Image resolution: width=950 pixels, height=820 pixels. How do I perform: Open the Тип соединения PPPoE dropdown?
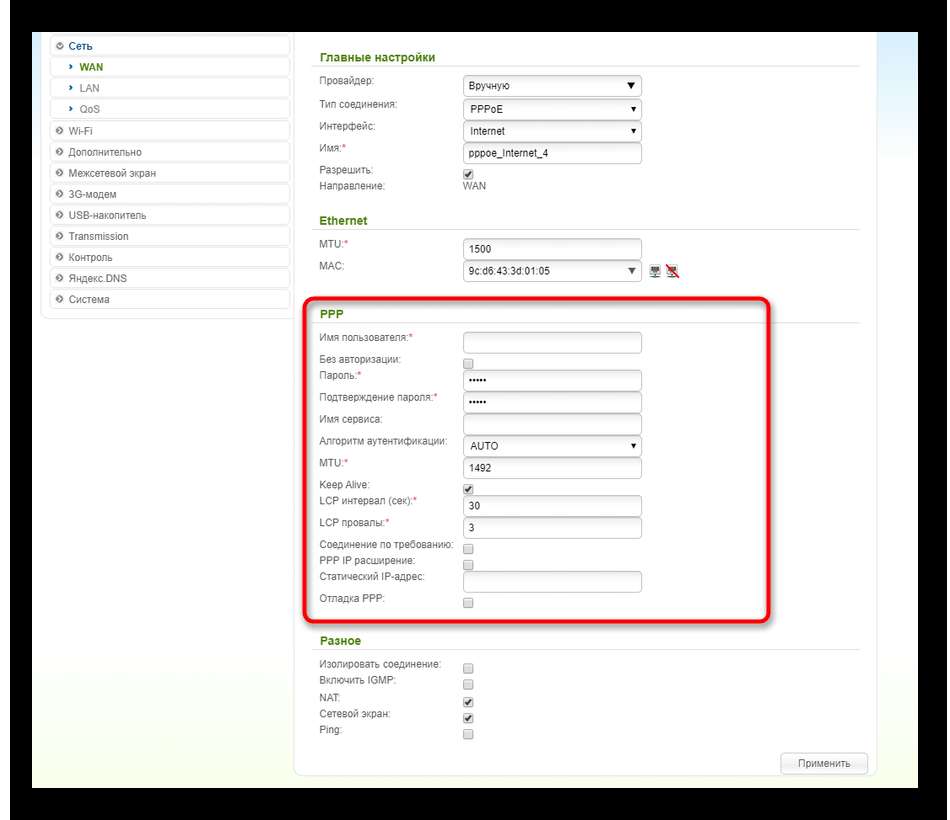click(552, 109)
